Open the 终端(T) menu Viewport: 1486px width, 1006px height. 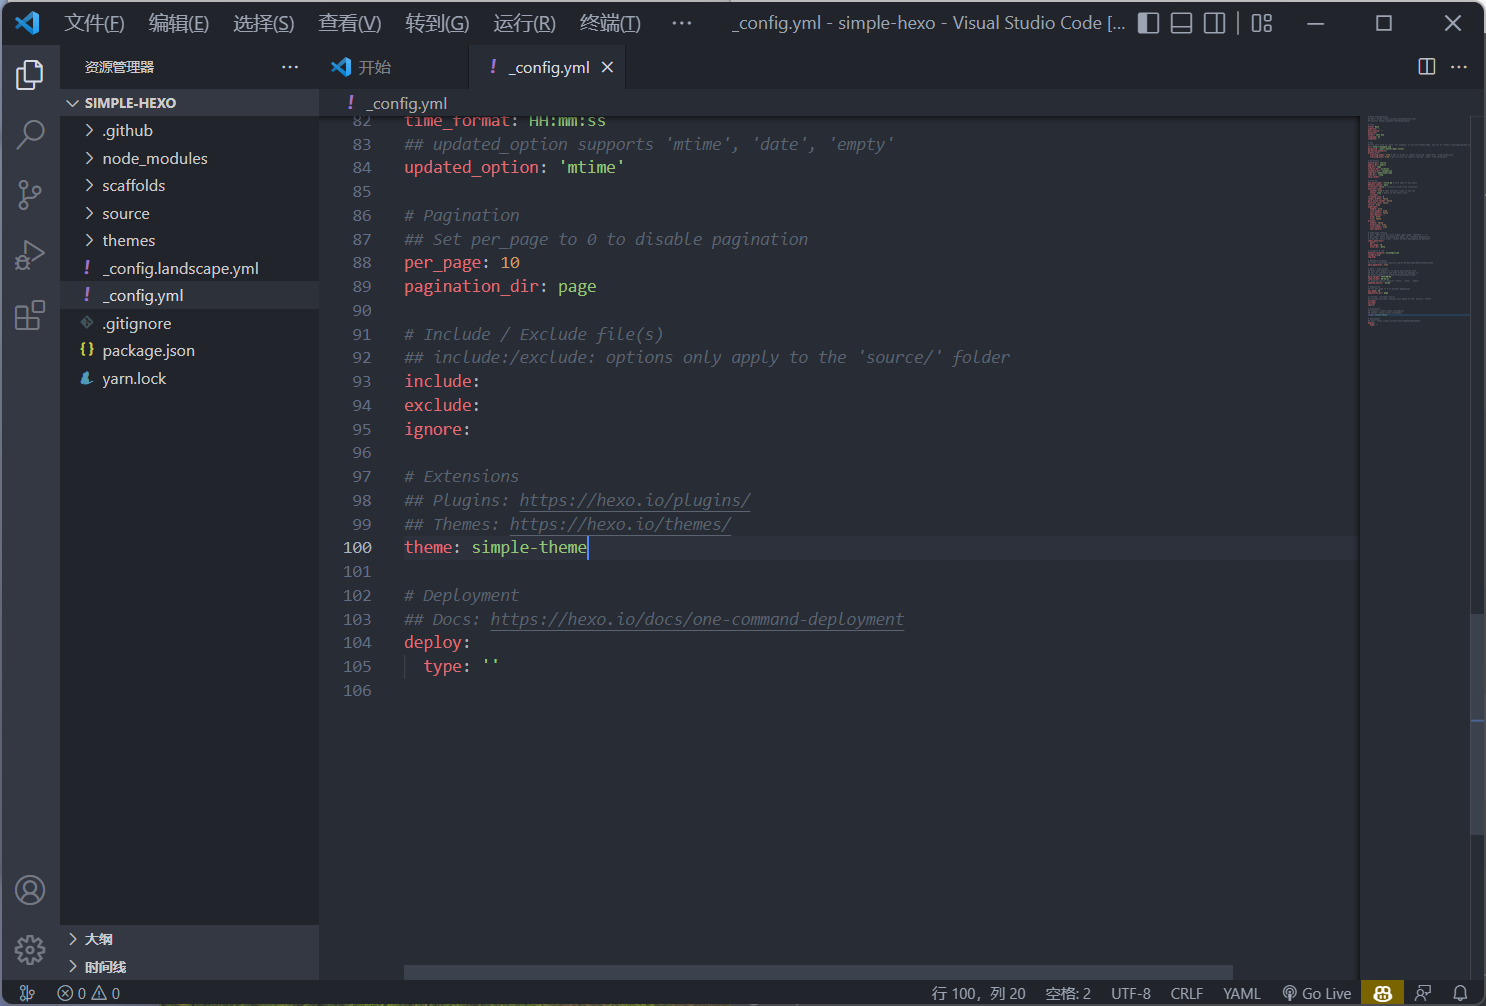tap(610, 23)
